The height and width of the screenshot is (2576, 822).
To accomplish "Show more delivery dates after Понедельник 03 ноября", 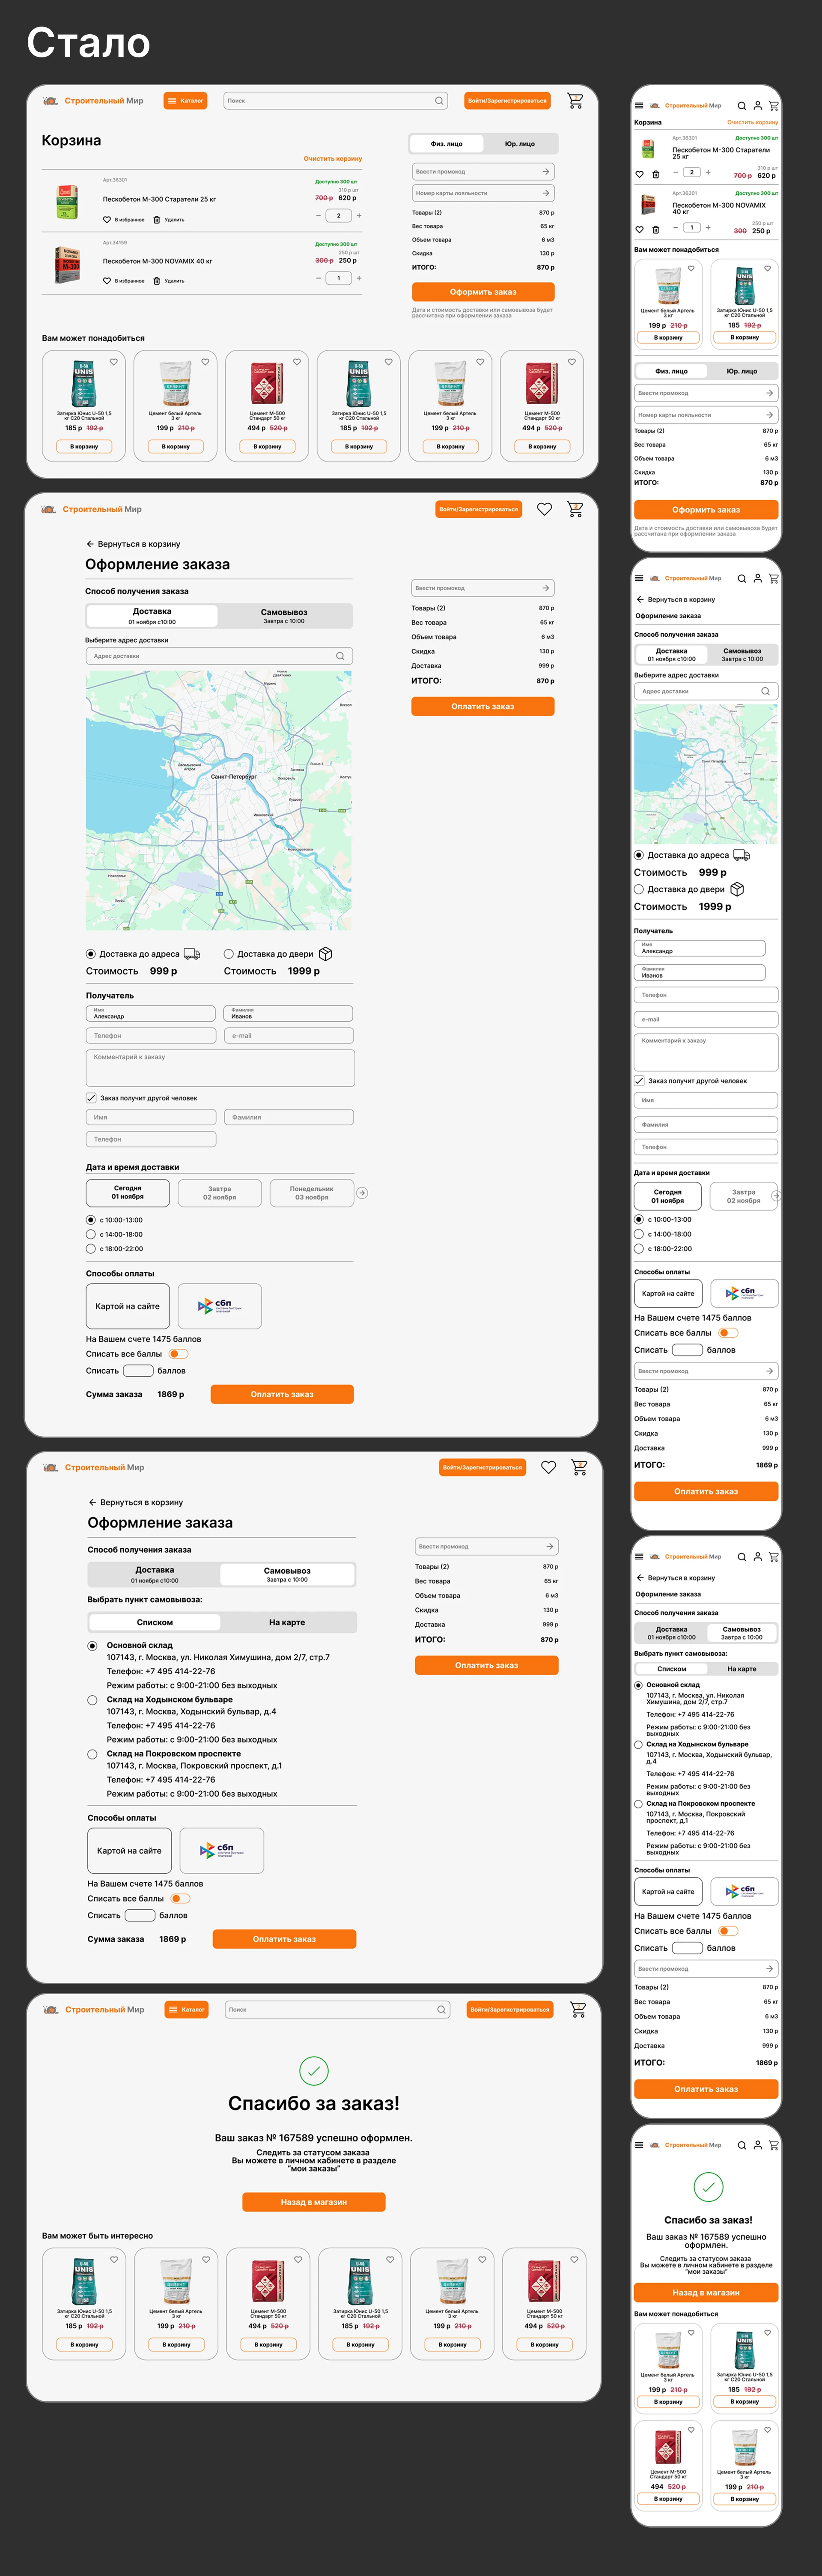I will click(362, 1192).
